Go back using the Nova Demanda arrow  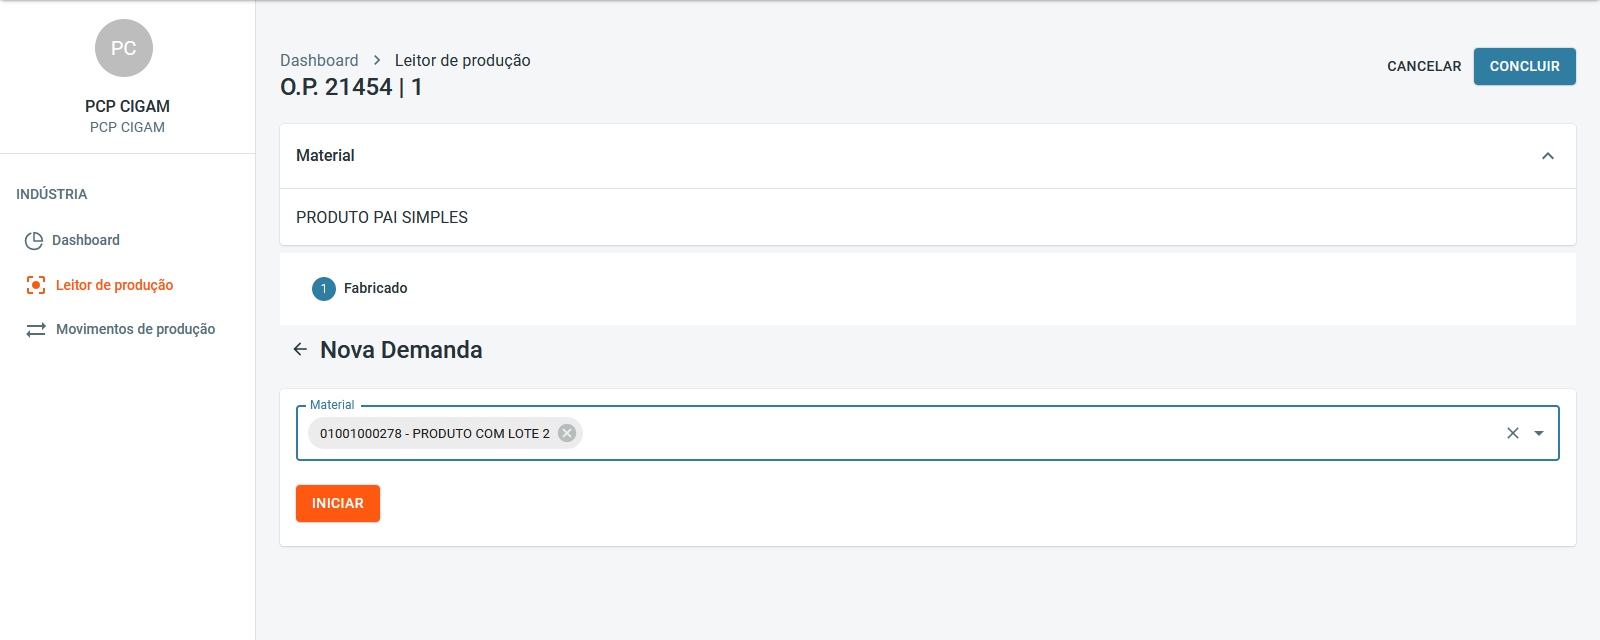pos(300,350)
